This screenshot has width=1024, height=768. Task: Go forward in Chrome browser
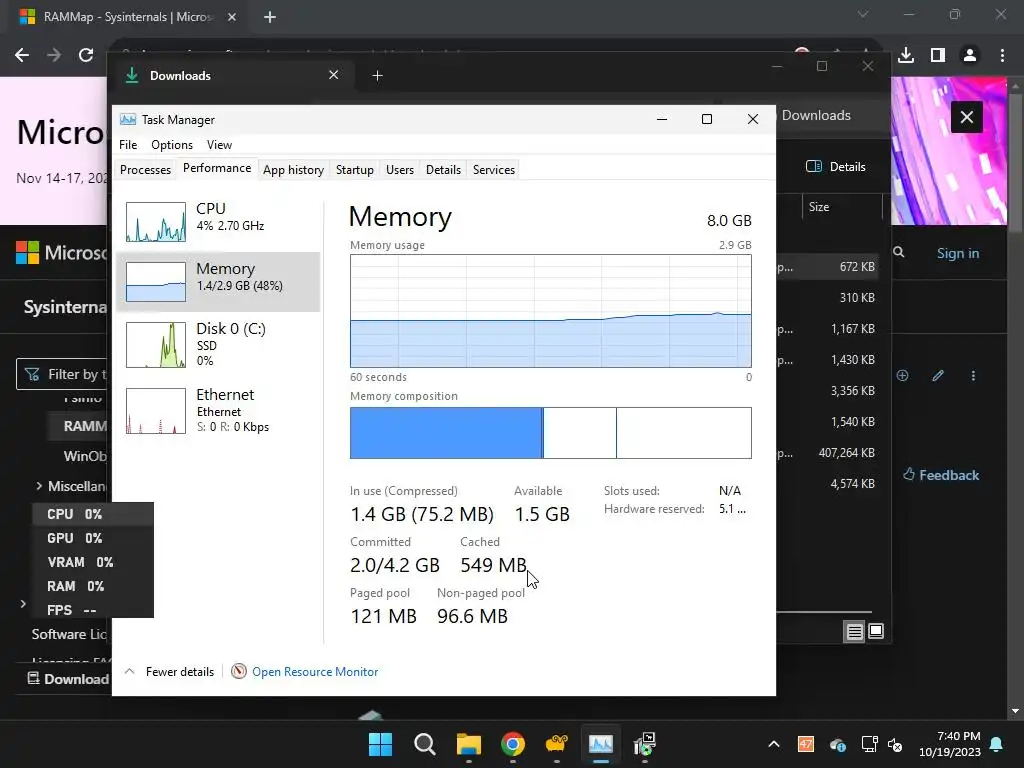(x=54, y=55)
